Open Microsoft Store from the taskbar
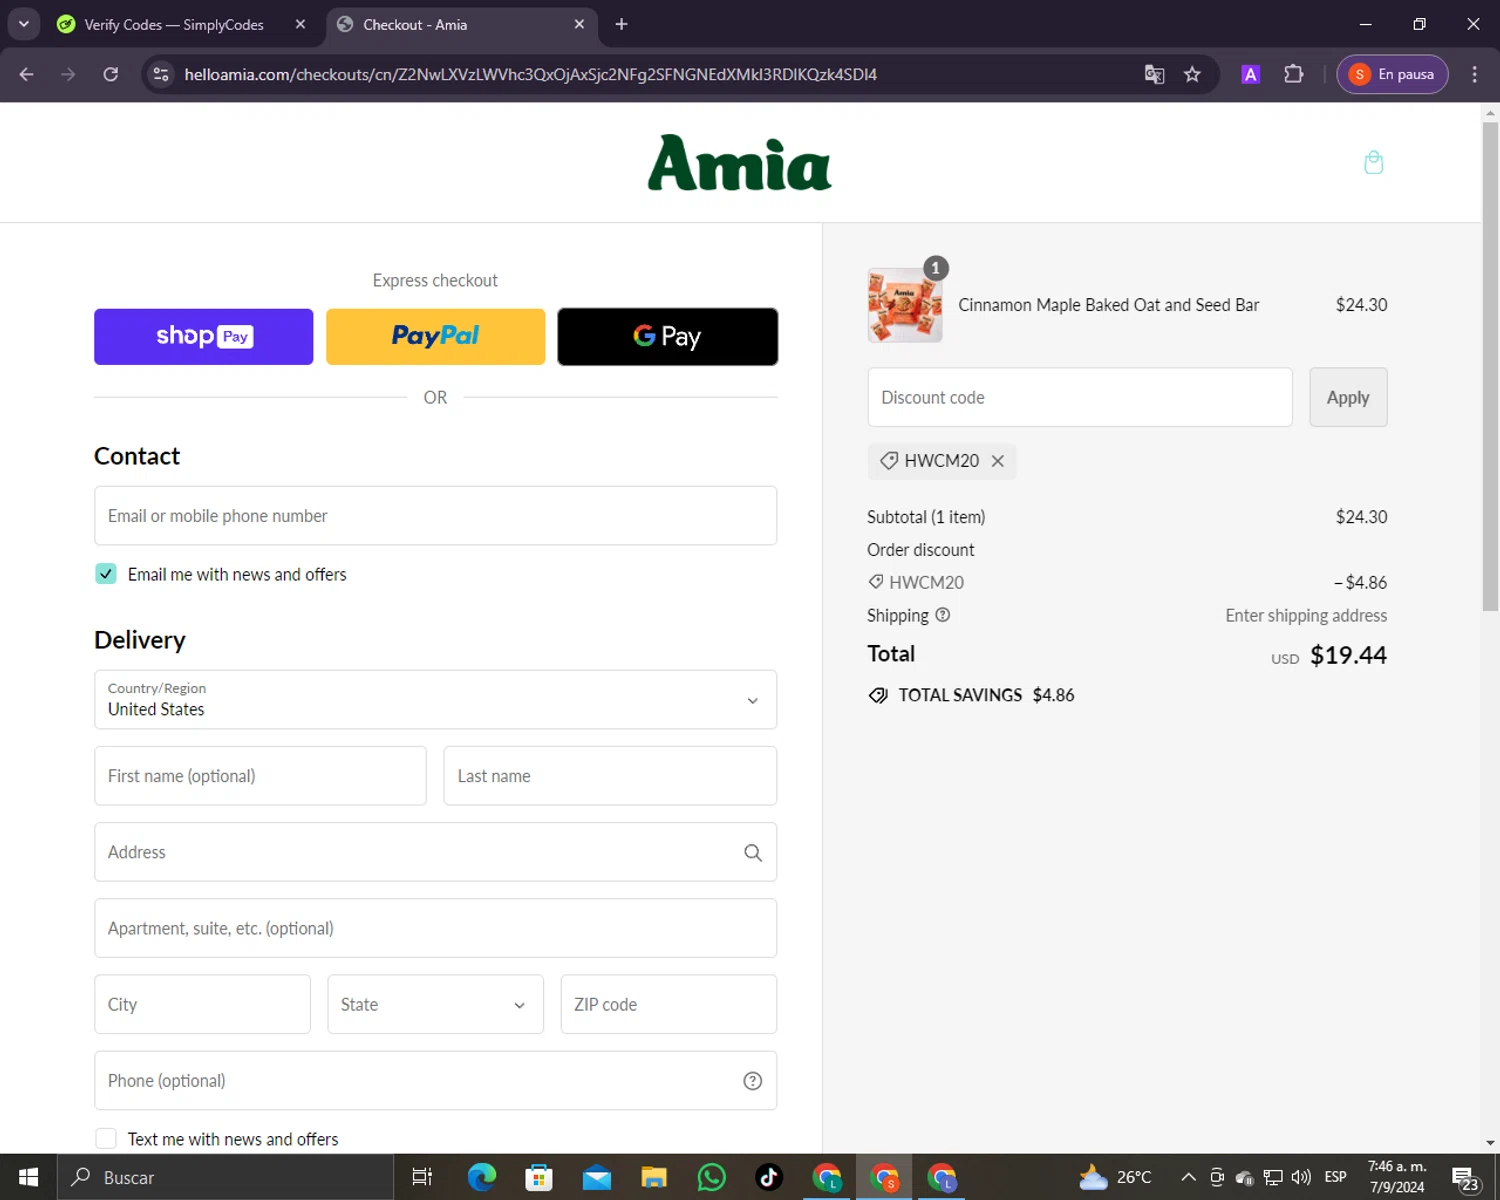The image size is (1500, 1200). pyautogui.click(x=539, y=1177)
